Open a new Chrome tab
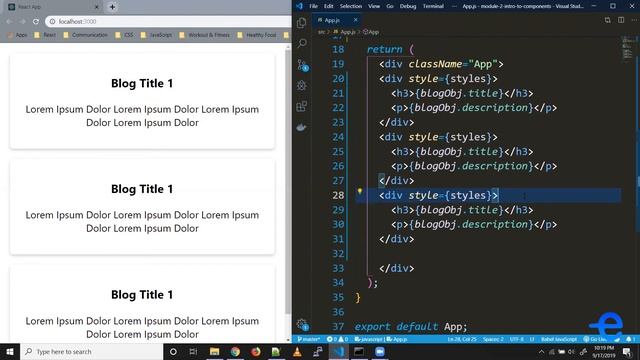640x360 pixels. click(112, 7)
